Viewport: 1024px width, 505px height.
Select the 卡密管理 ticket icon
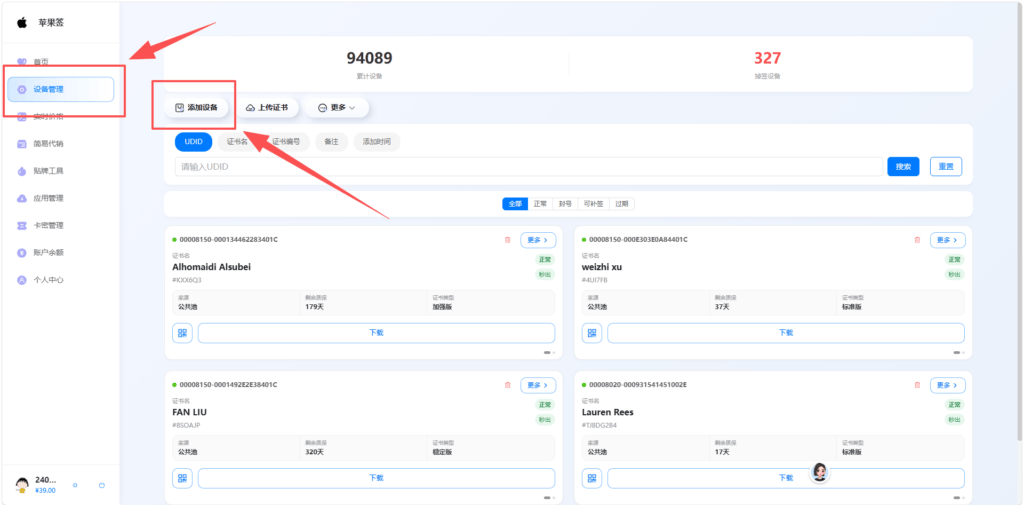click(22, 225)
